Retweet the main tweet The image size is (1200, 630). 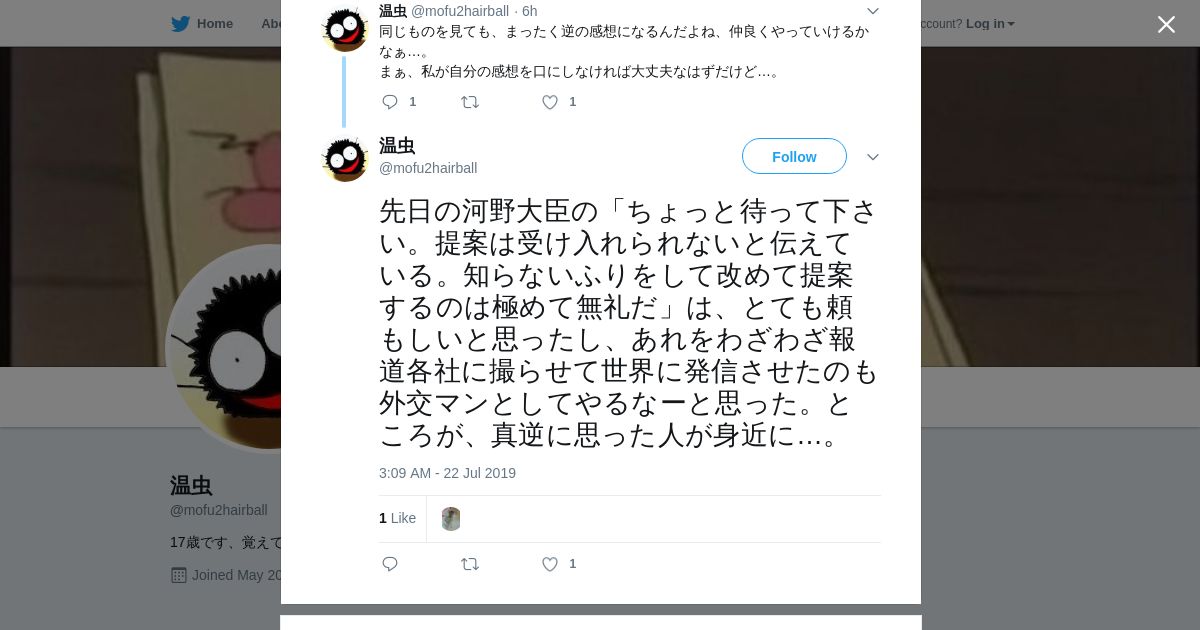pos(470,564)
